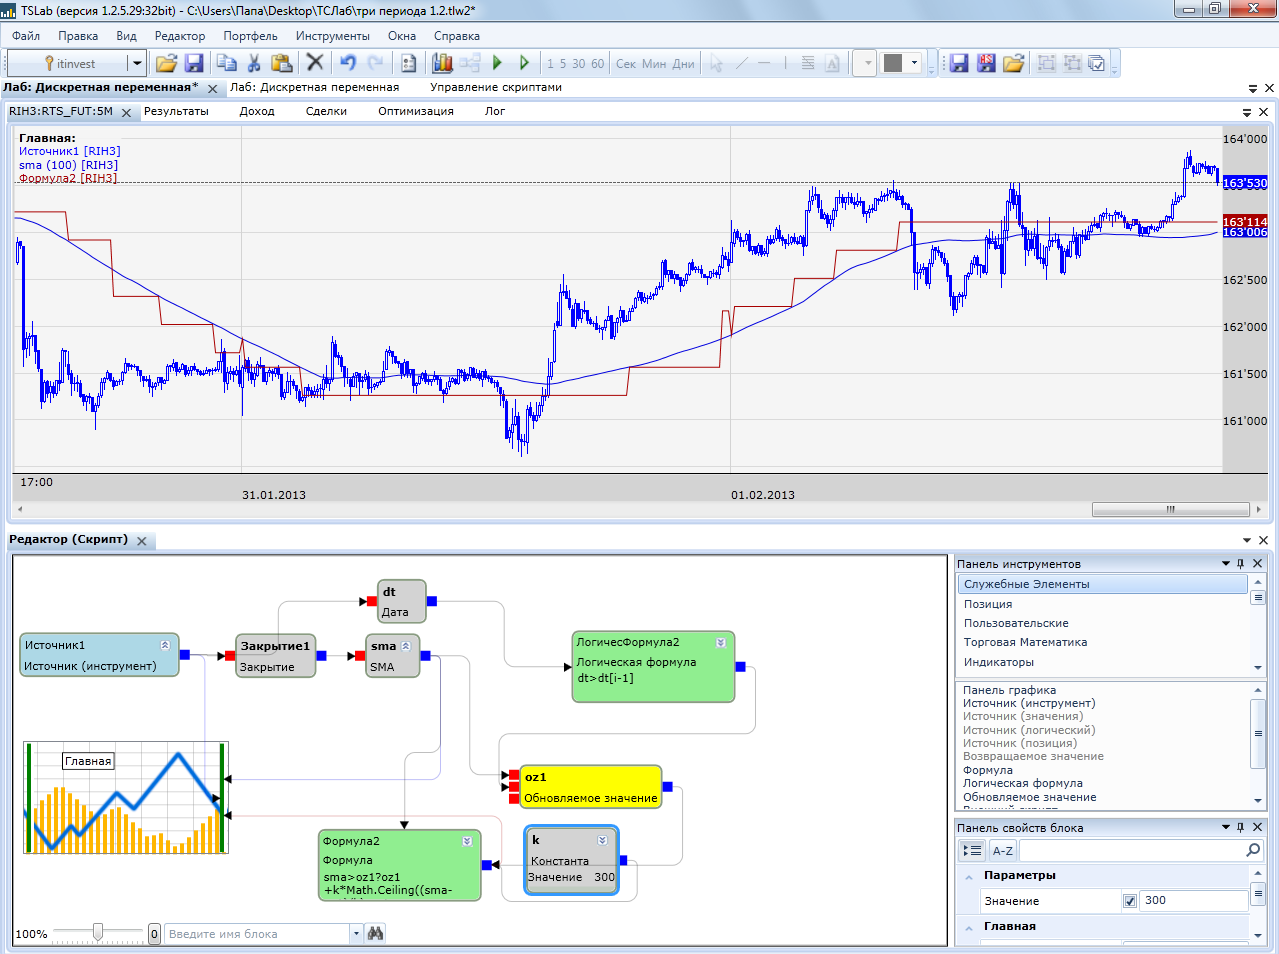
Task: Click the first green play arrow
Action: coord(497,63)
